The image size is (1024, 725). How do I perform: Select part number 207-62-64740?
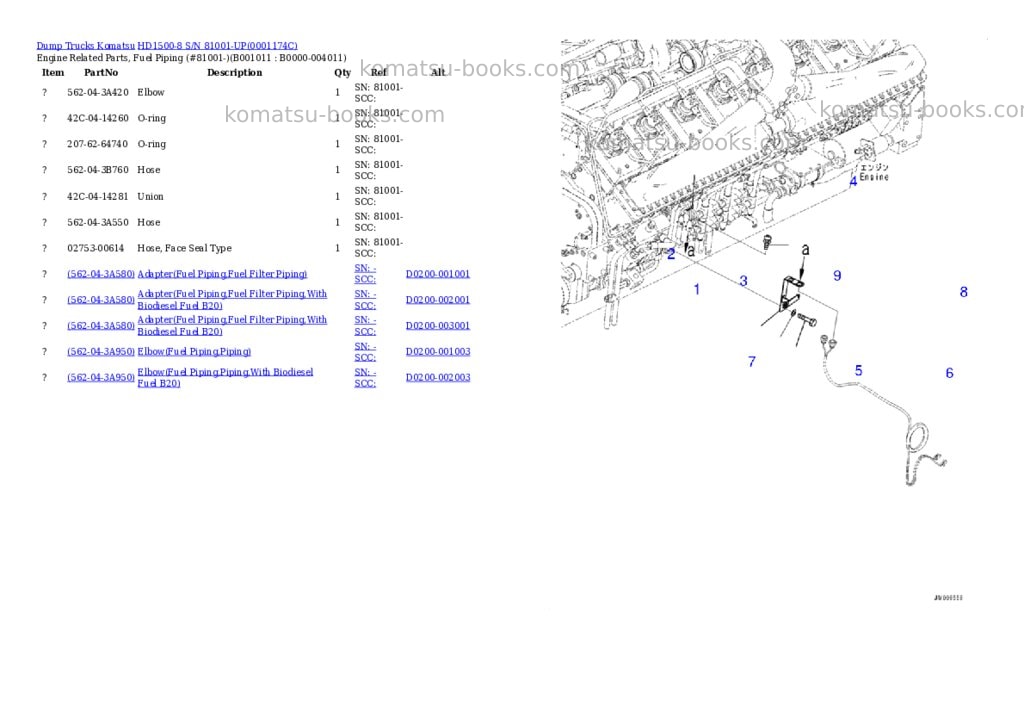[x=98, y=144]
